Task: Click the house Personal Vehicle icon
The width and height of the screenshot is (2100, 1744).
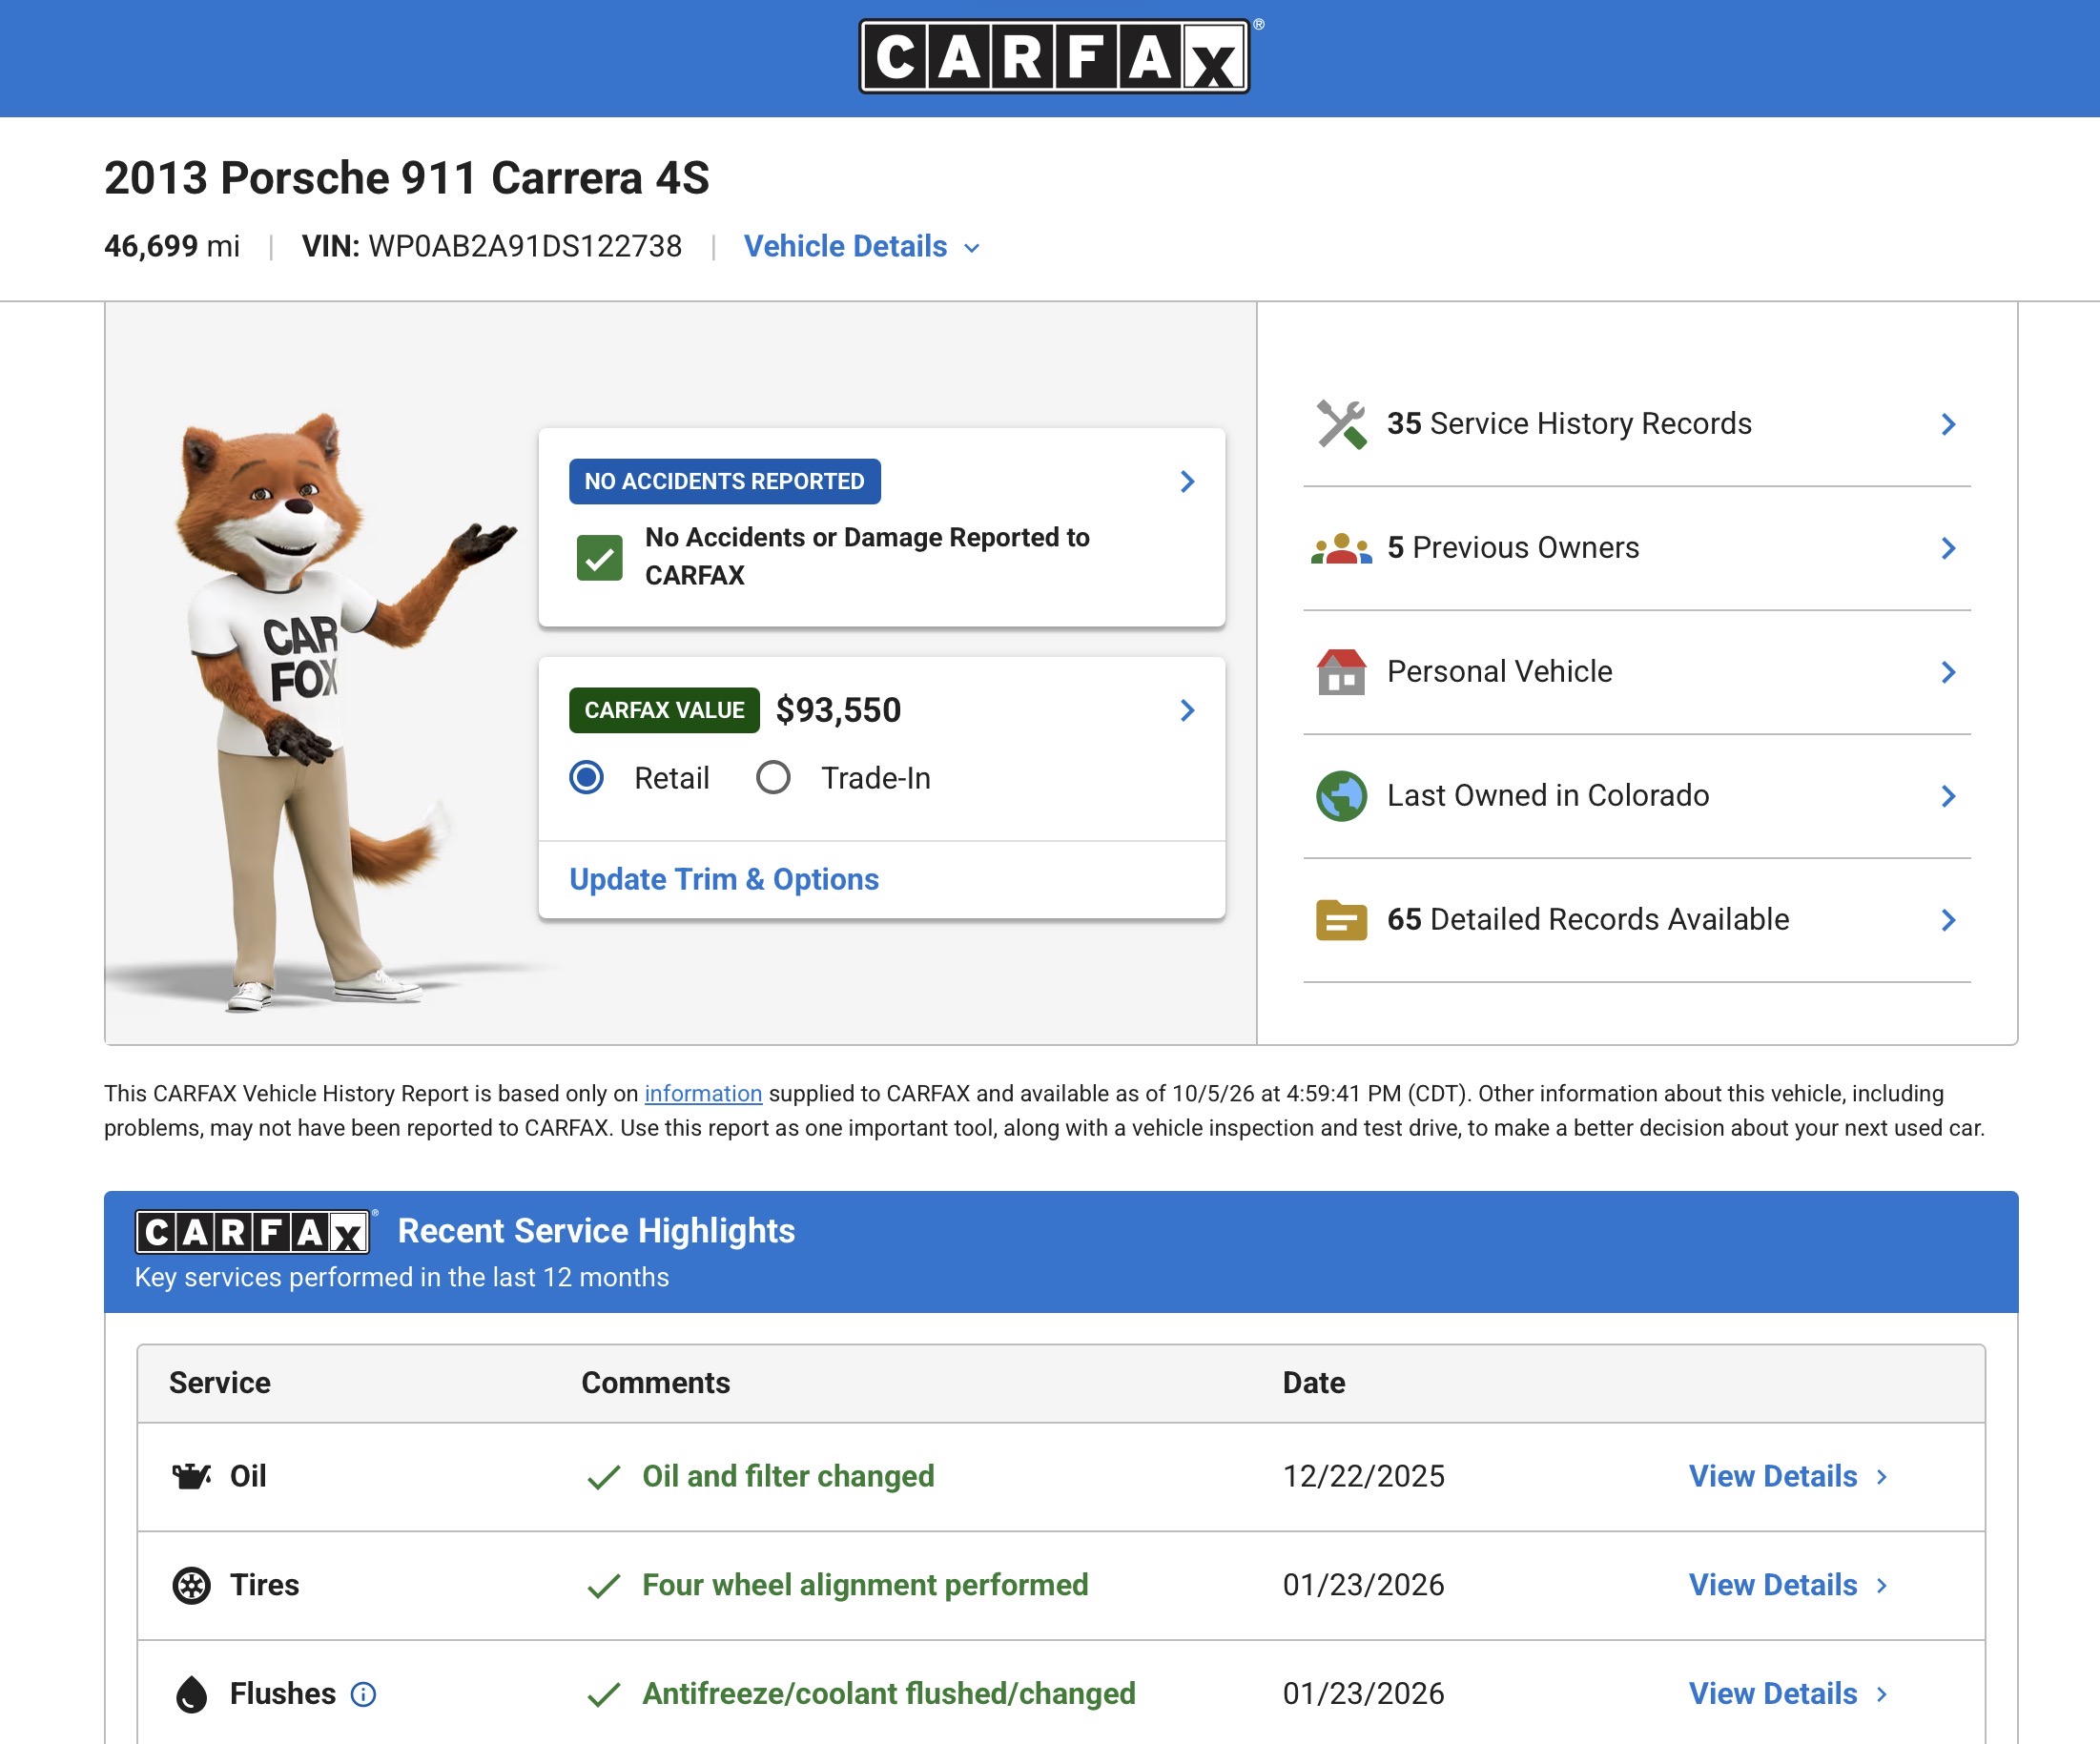Action: click(x=1341, y=672)
